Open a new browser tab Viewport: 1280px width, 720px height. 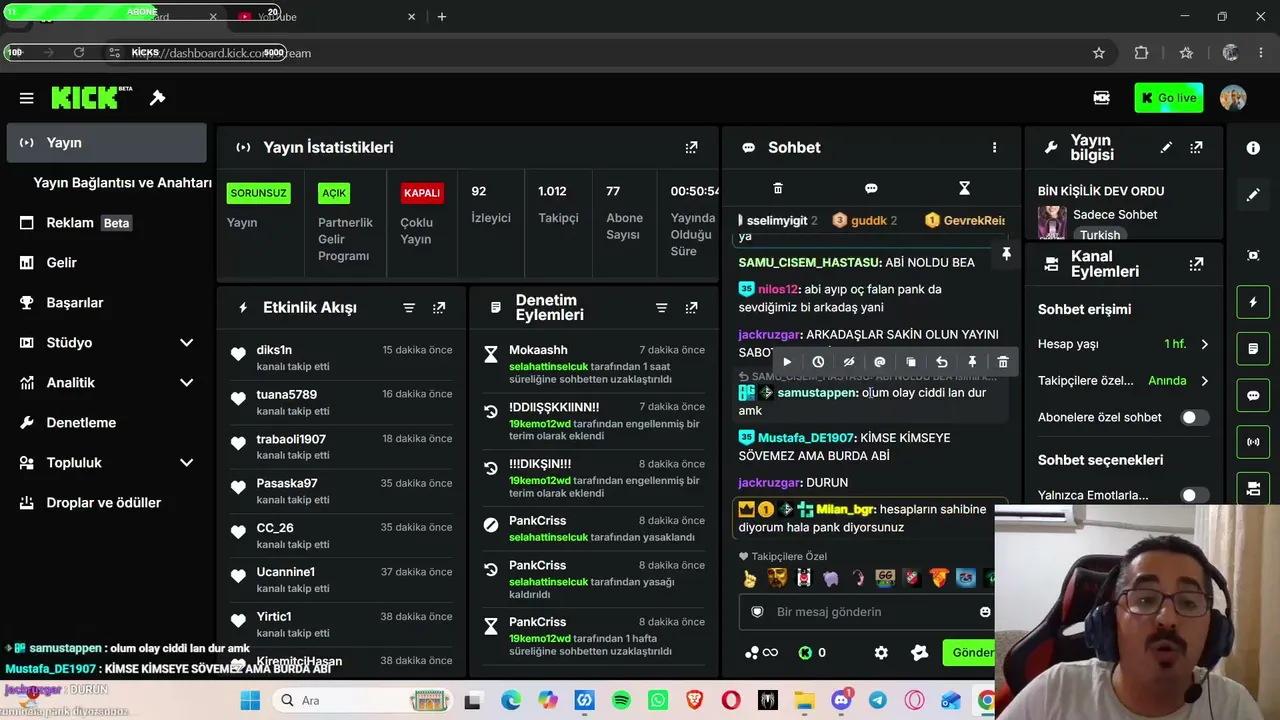tap(441, 17)
